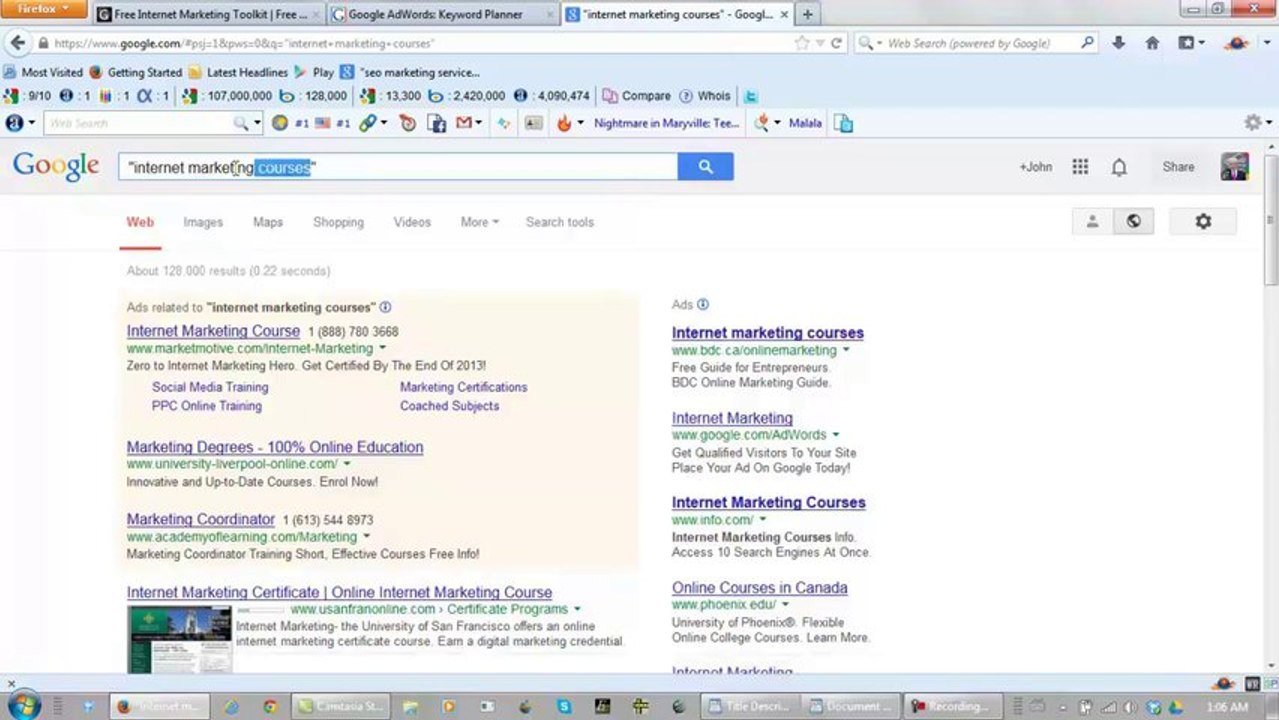Open the Google apps grid icon
Image resolution: width=1279 pixels, height=720 pixels.
pyautogui.click(x=1080, y=167)
